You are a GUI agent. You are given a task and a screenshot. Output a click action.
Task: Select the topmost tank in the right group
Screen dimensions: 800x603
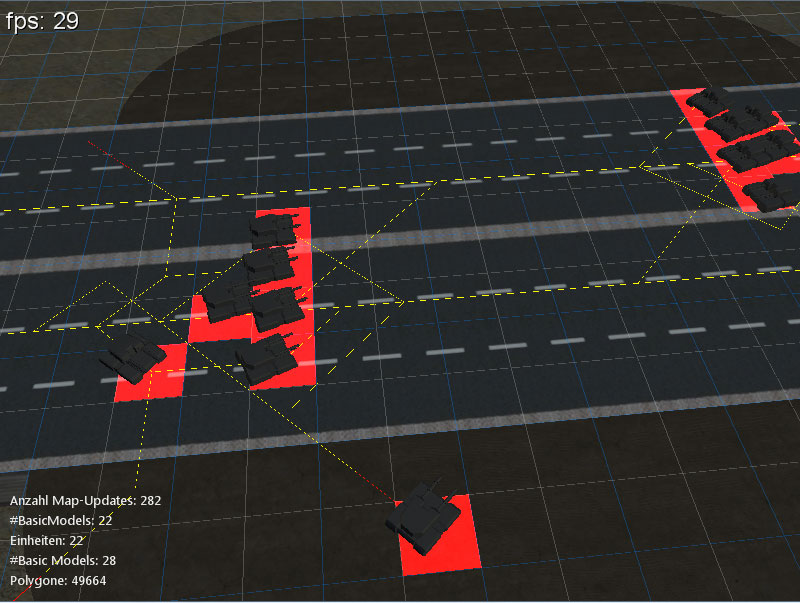point(714,100)
